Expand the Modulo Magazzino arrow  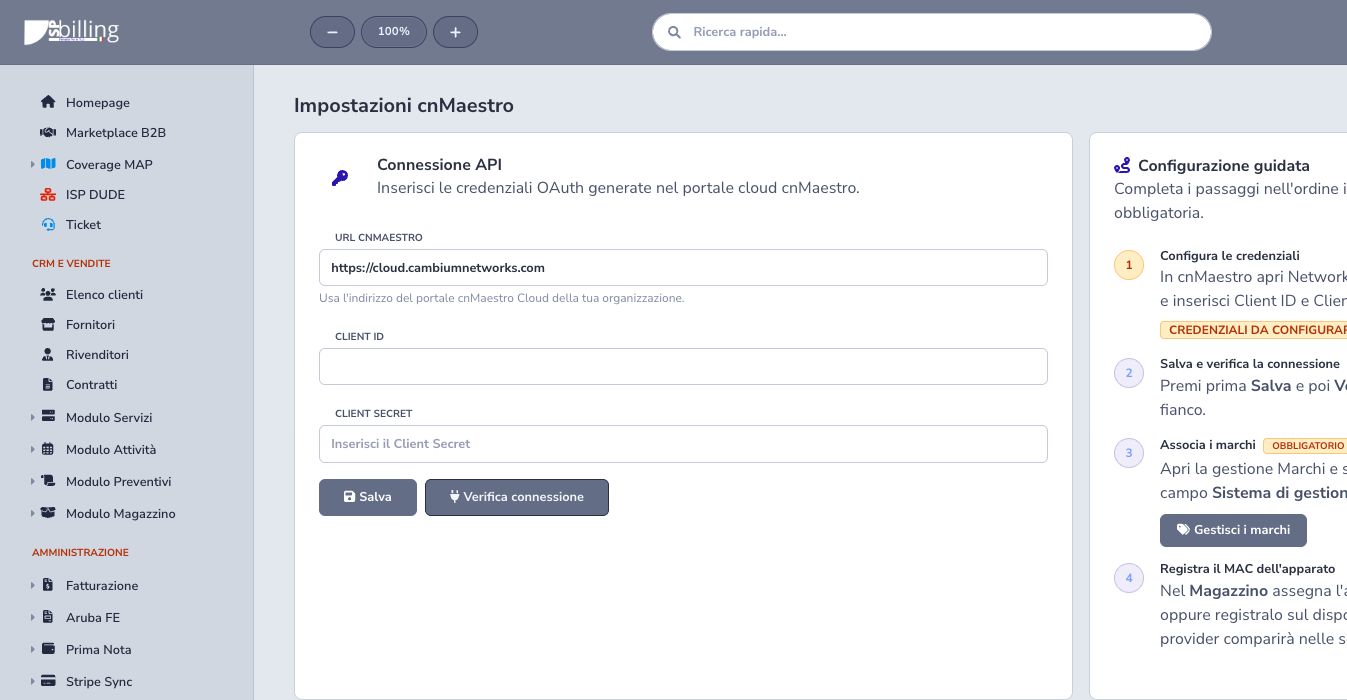32,513
